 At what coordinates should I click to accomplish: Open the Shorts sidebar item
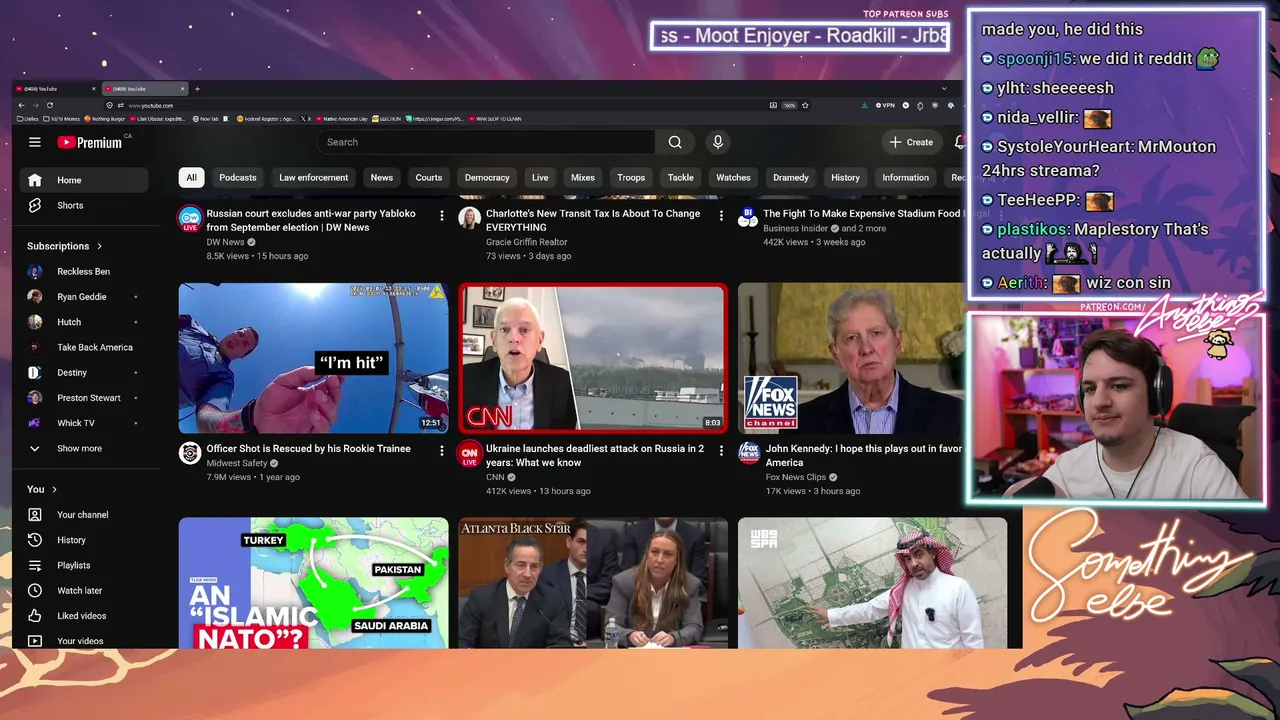pyautogui.click(x=84, y=205)
